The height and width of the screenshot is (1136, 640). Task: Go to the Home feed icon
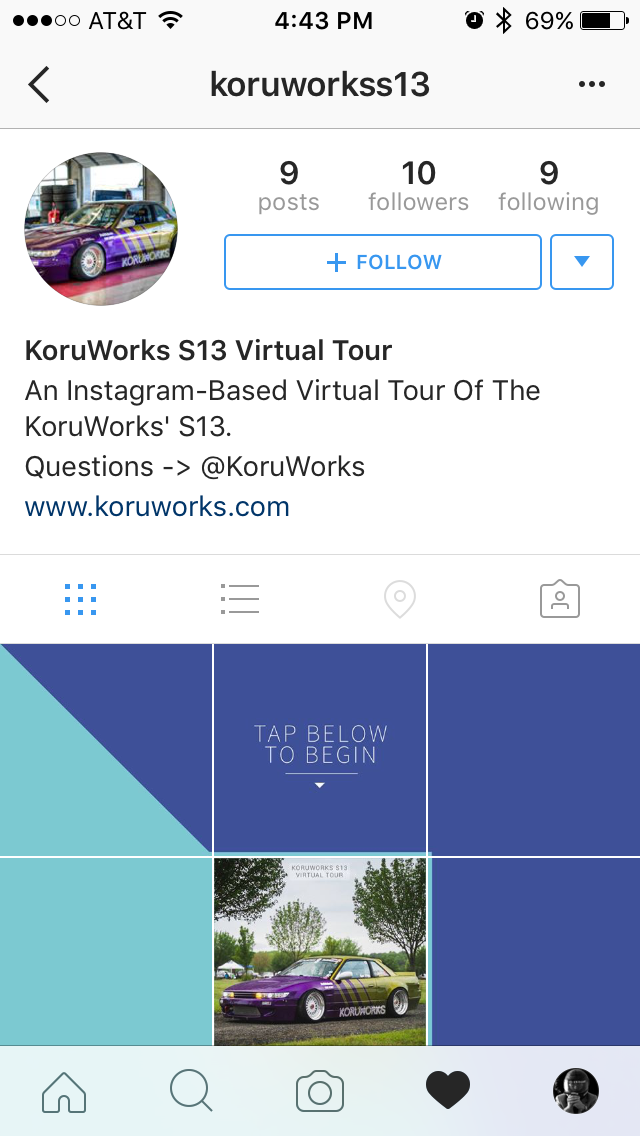[64, 1091]
